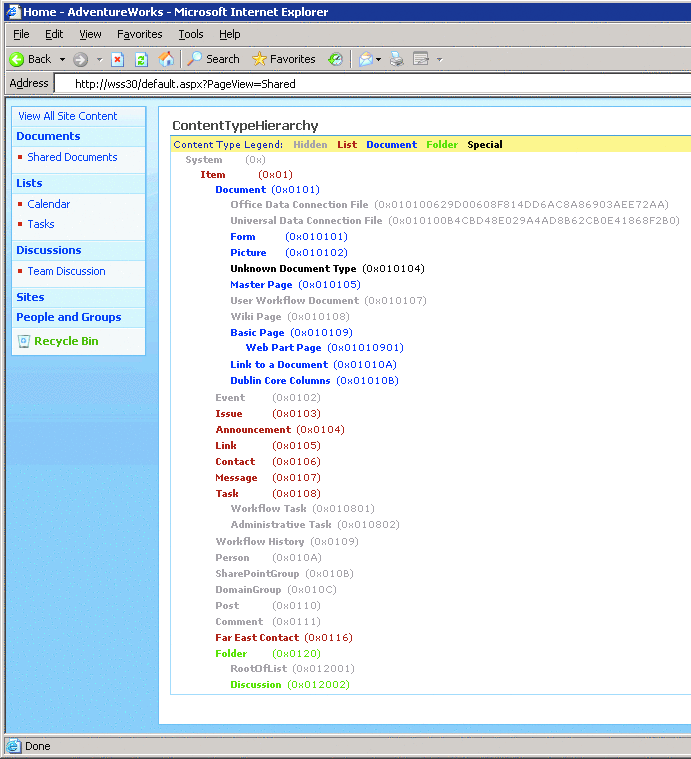The height and width of the screenshot is (759, 691).
Task: Click the 'Issue (0x0103)' row
Action: [268, 414]
